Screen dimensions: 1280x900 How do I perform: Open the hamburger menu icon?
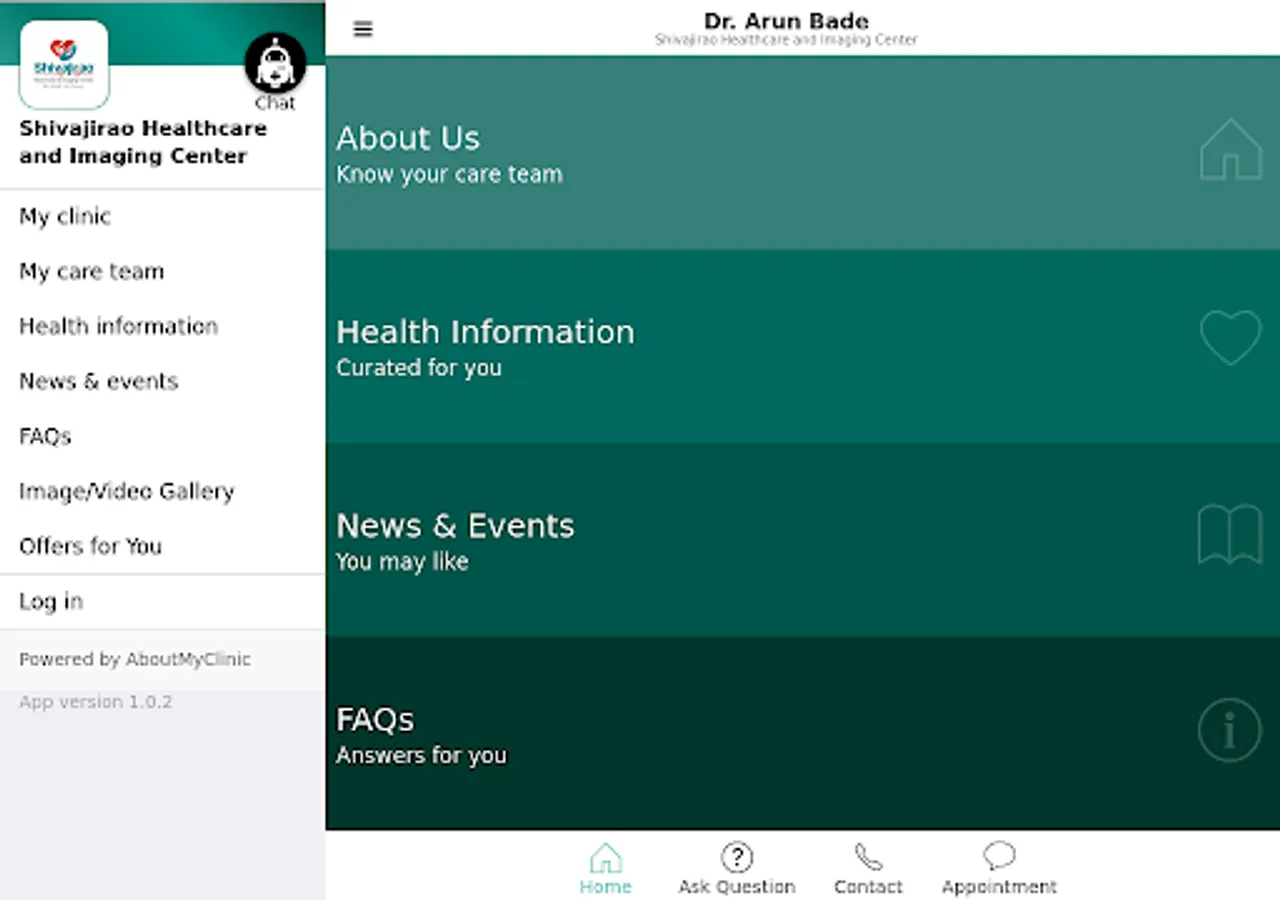363,29
